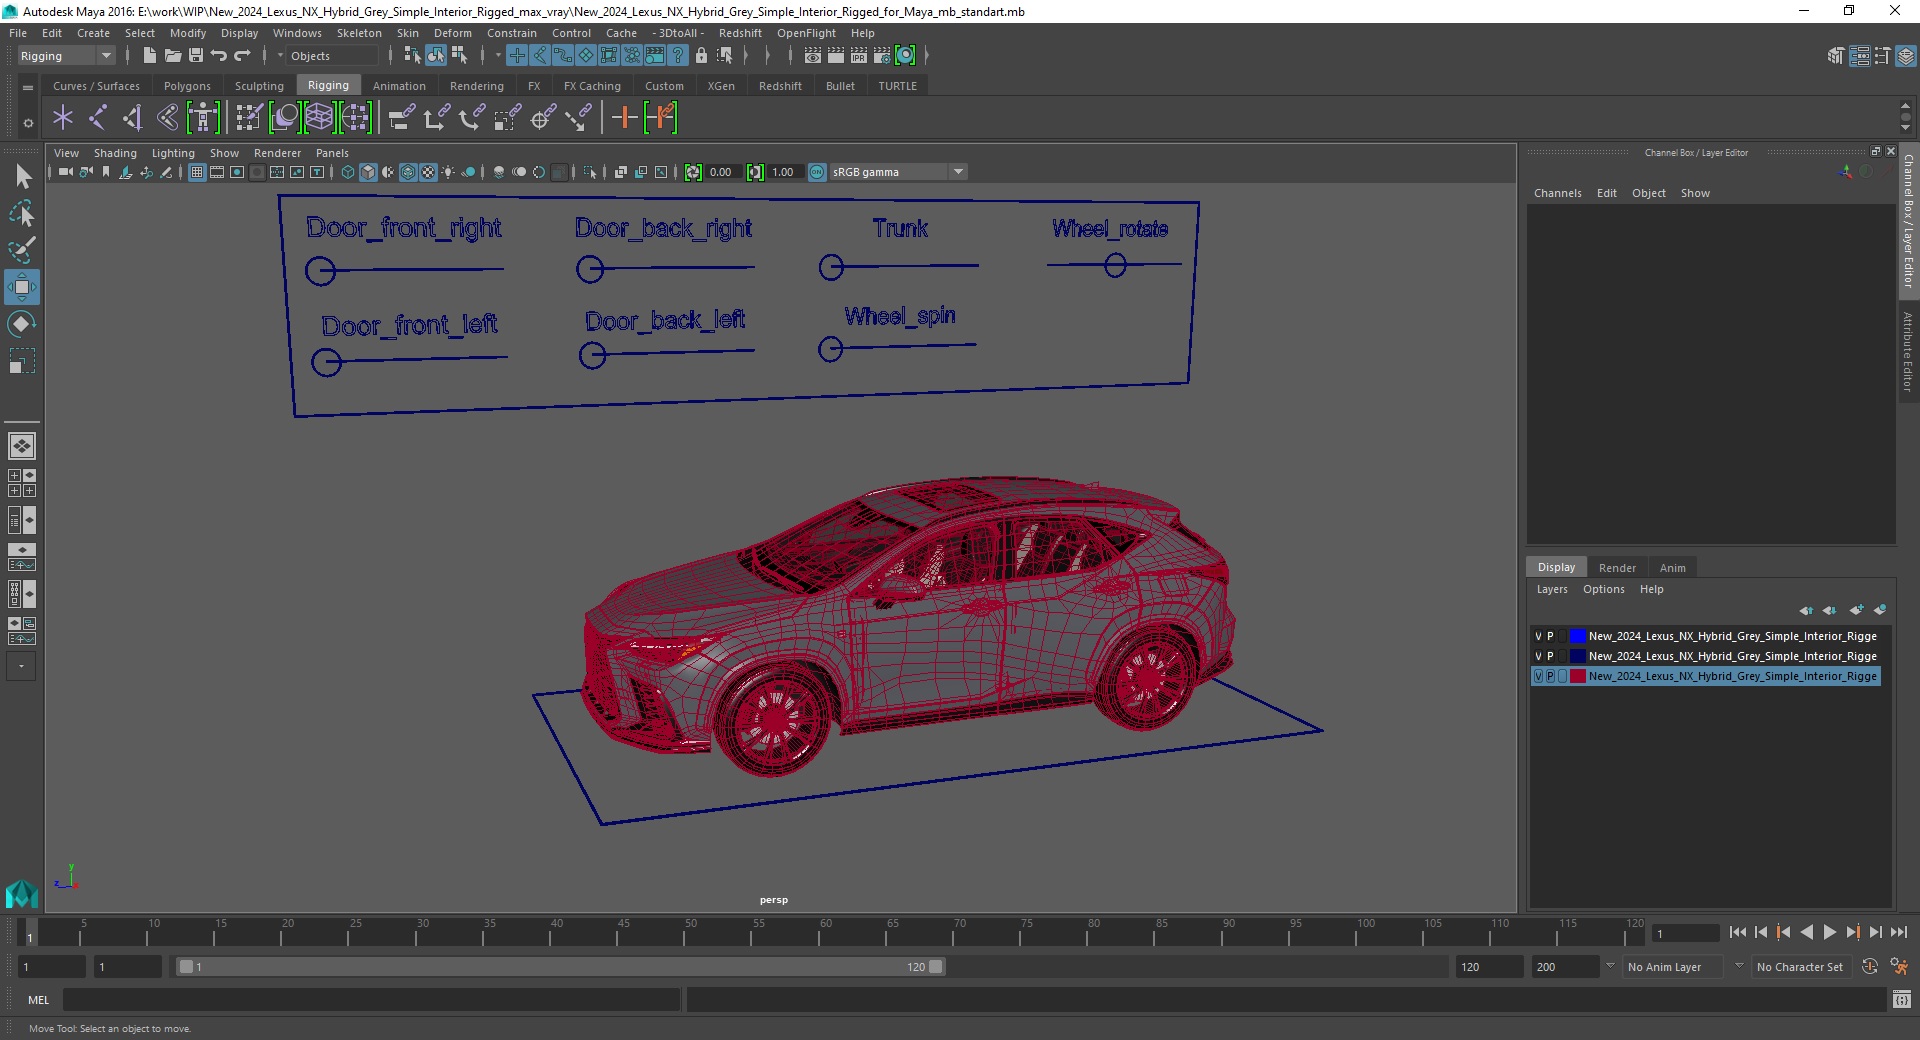Screen dimensions: 1920x1040
Task: Select the Create Locator shelf icon
Action: [x=63, y=118]
